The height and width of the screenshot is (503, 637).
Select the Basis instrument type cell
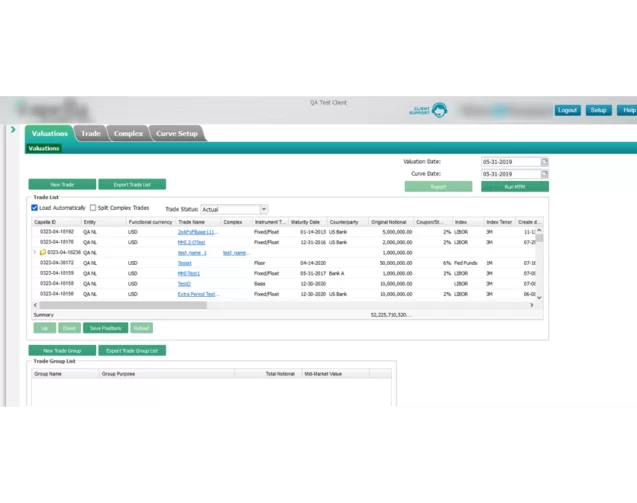pyautogui.click(x=260, y=284)
